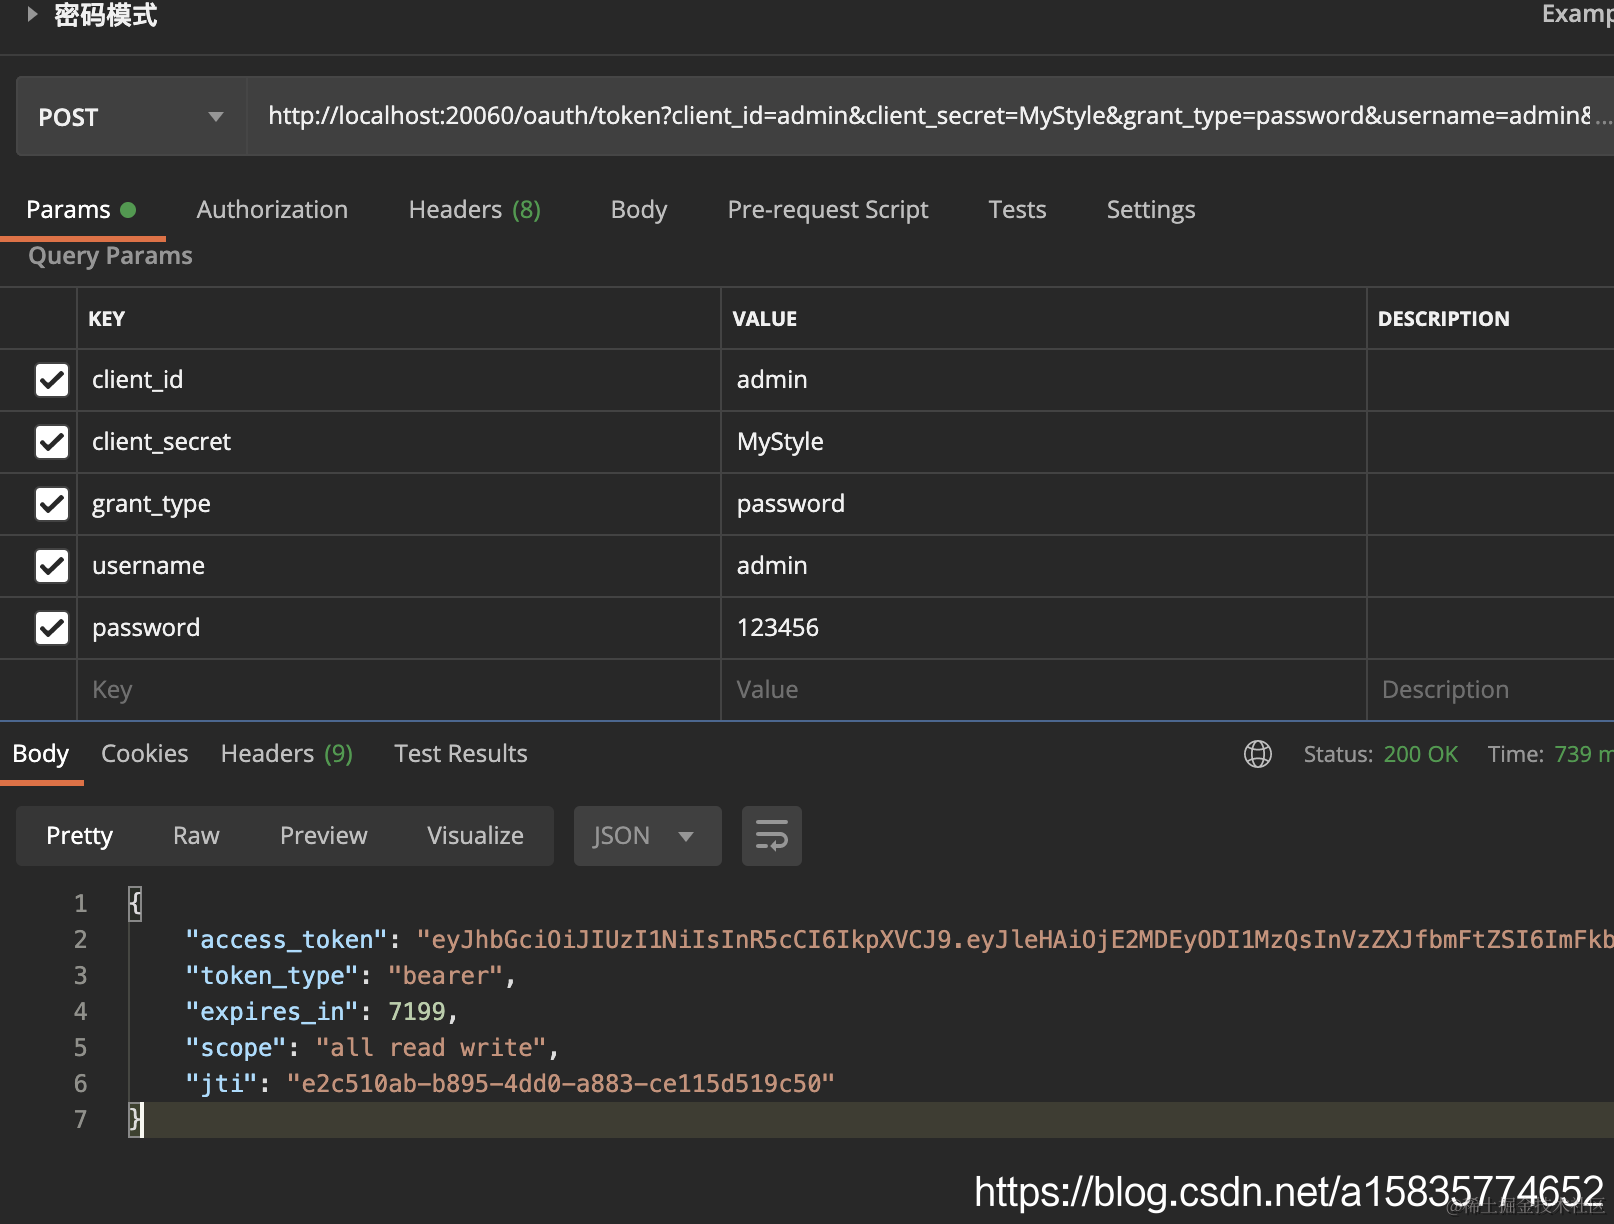Click the grant_type key cell
Image resolution: width=1614 pixels, height=1224 pixels.
coord(399,504)
